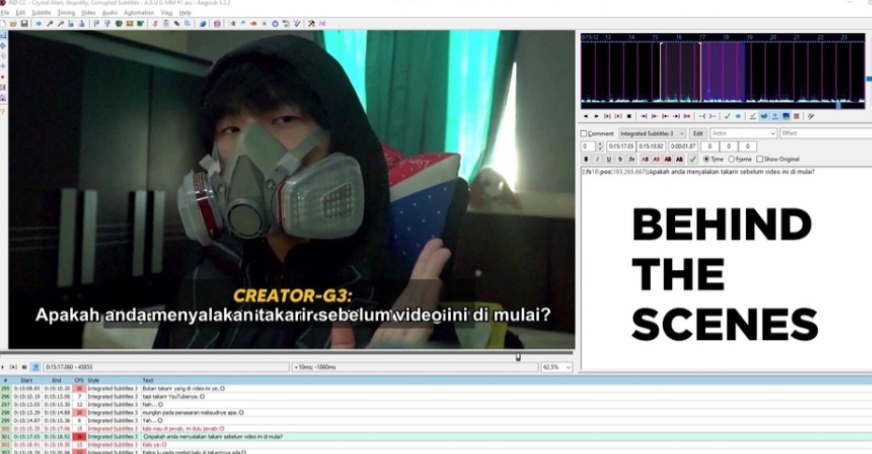The width and height of the screenshot is (872, 454).
Task: Click the Shift Times toolbar icon
Action: 232,24
